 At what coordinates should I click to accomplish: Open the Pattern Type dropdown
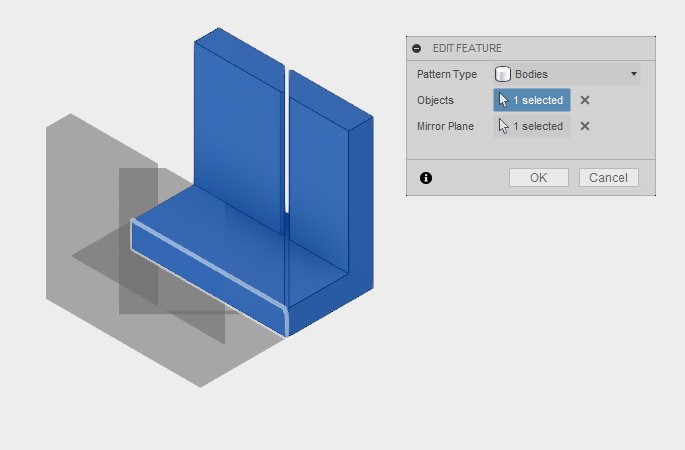(567, 74)
